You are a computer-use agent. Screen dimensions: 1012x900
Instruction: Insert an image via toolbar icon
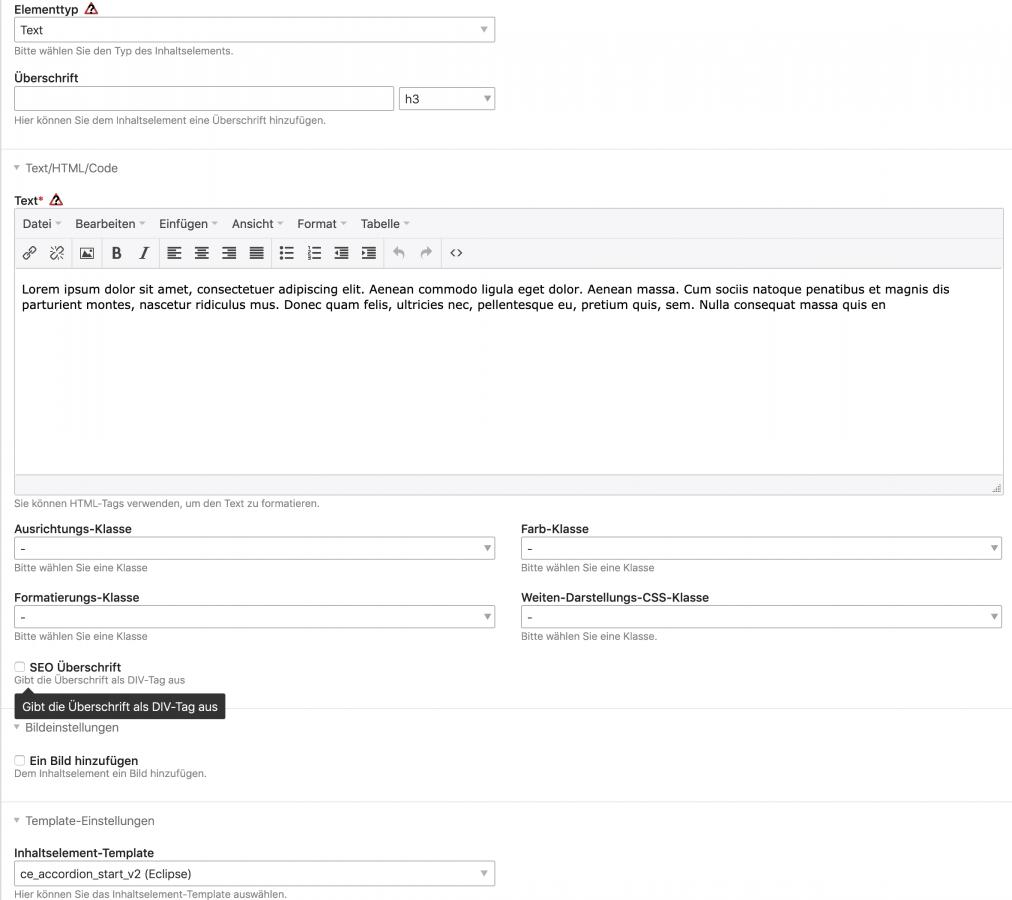click(x=87, y=253)
